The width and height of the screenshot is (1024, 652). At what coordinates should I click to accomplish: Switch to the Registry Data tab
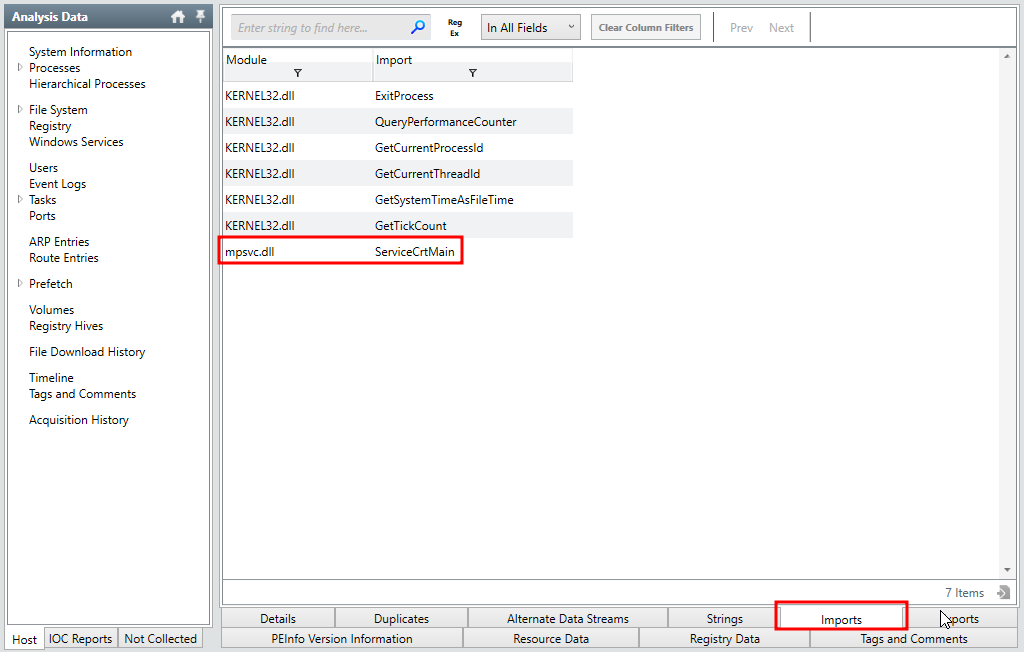724,639
